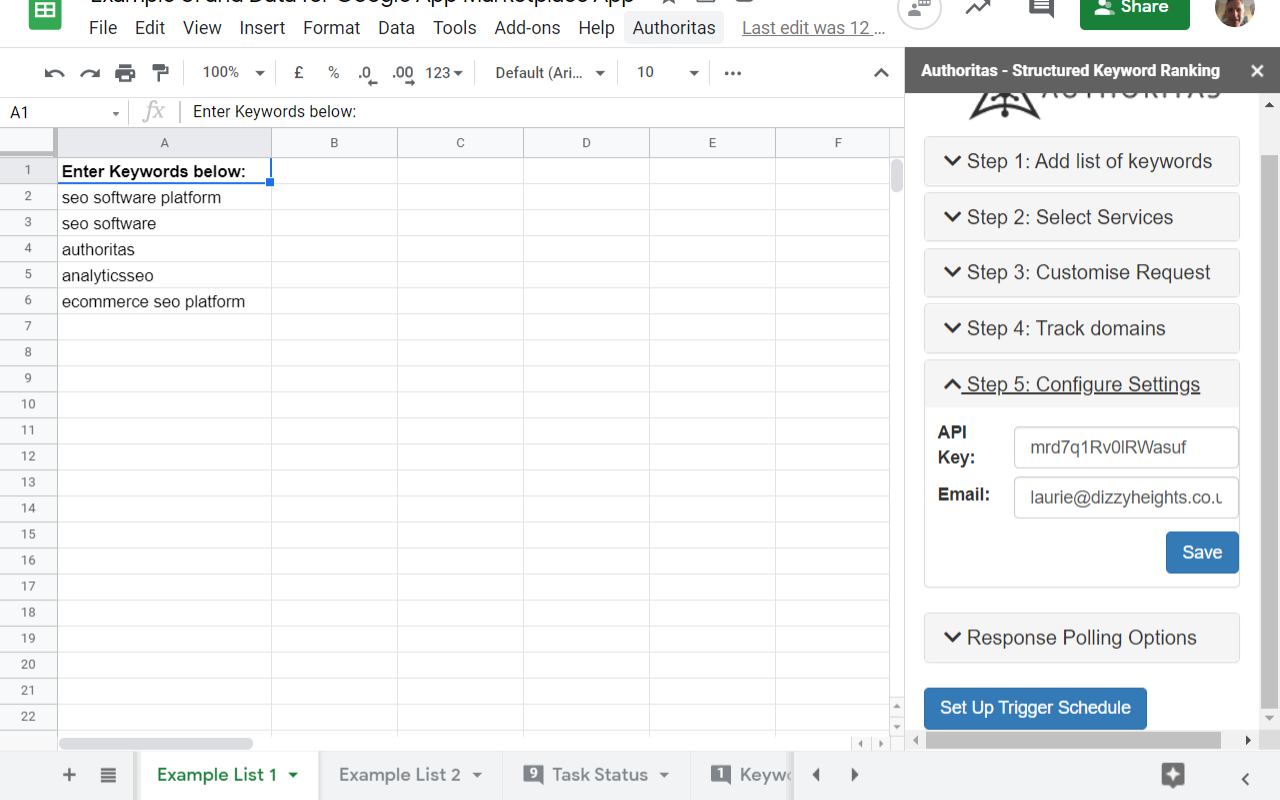Click the Undo arrow icon
Screen dimensions: 1280x800
[x=55, y=73]
